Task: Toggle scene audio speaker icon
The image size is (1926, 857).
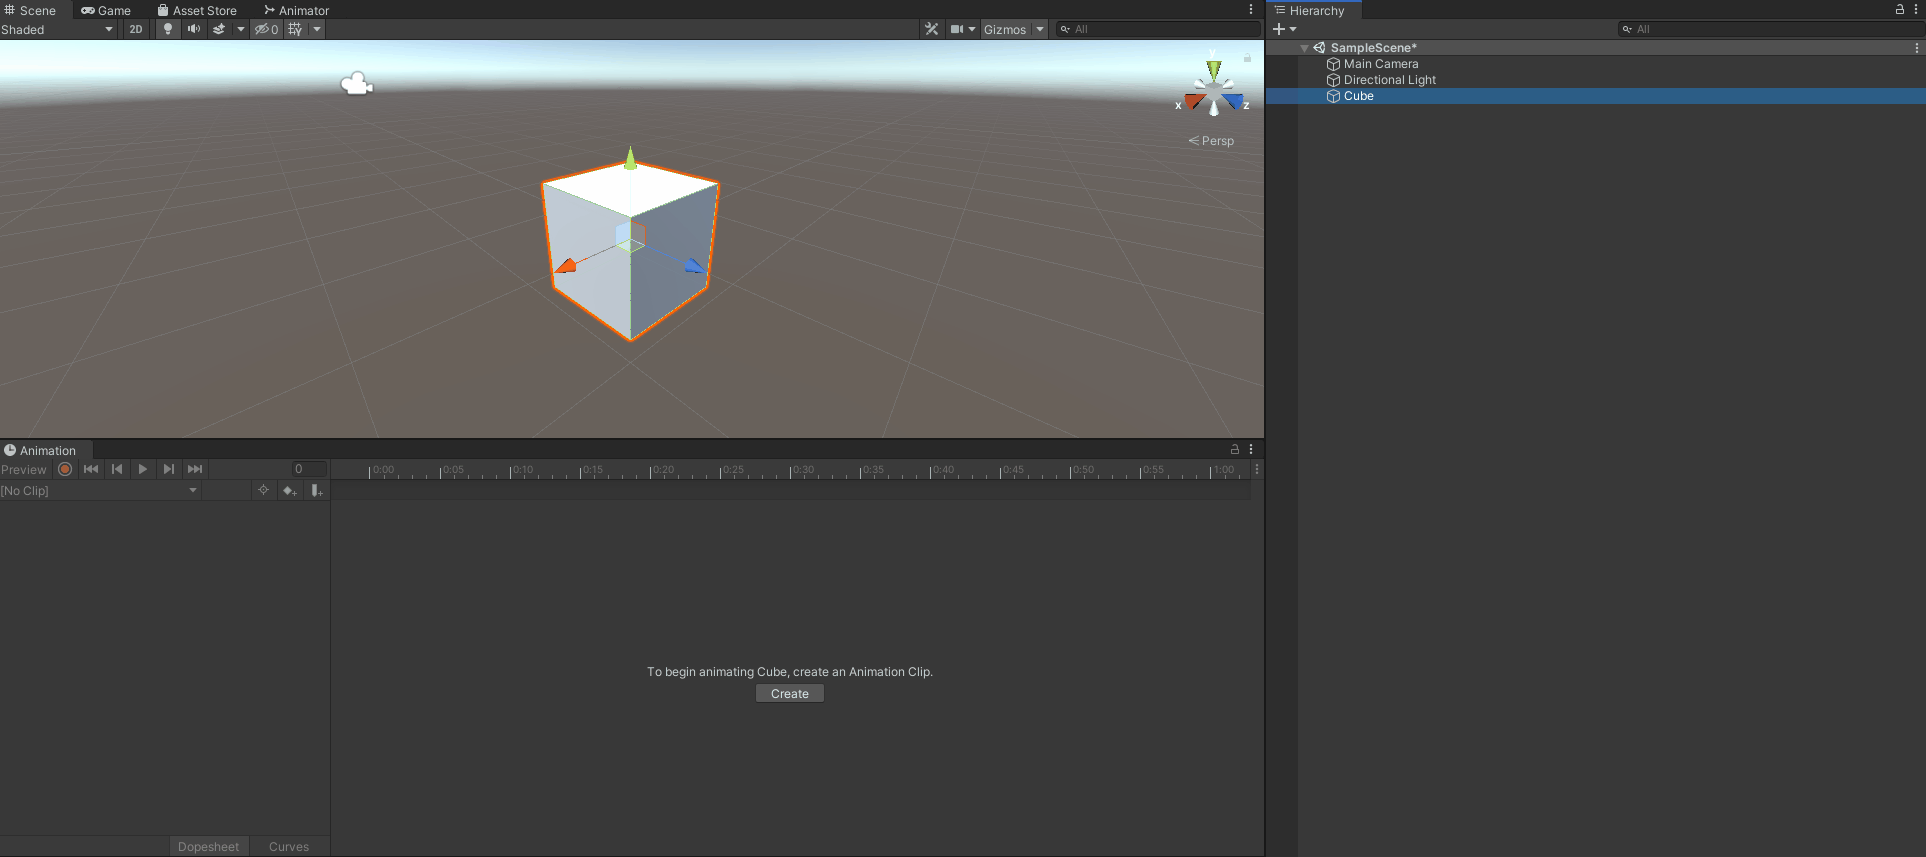Action: pos(194,29)
